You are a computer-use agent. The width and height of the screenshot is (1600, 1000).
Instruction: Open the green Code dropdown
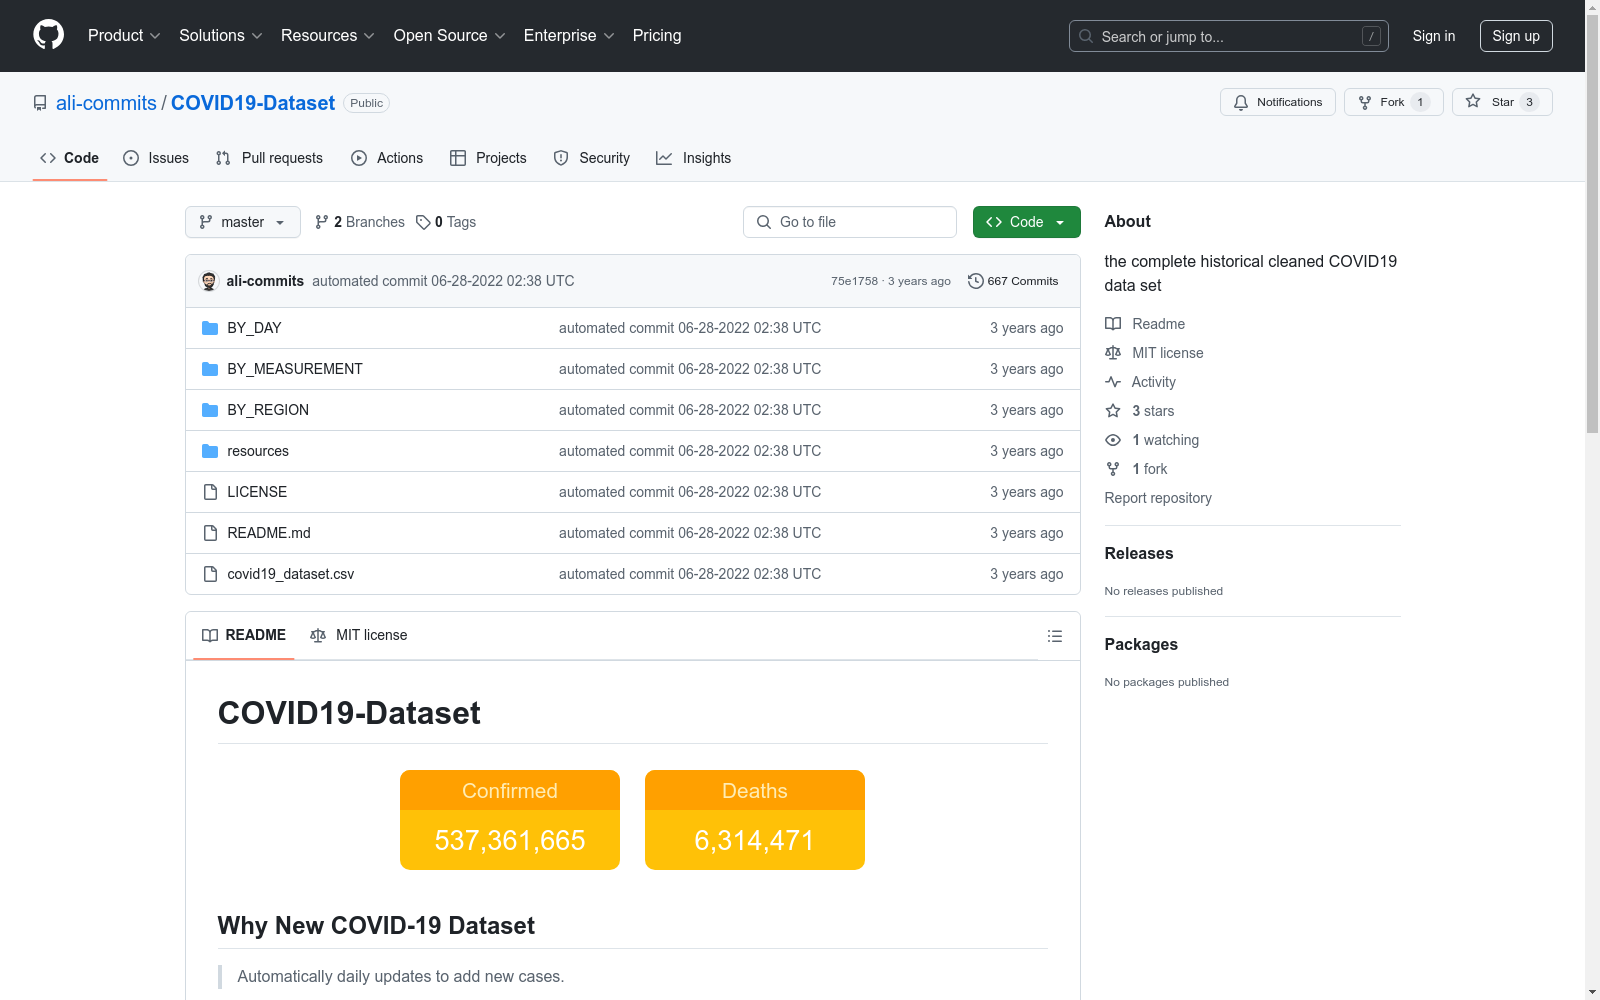[x=1026, y=222]
